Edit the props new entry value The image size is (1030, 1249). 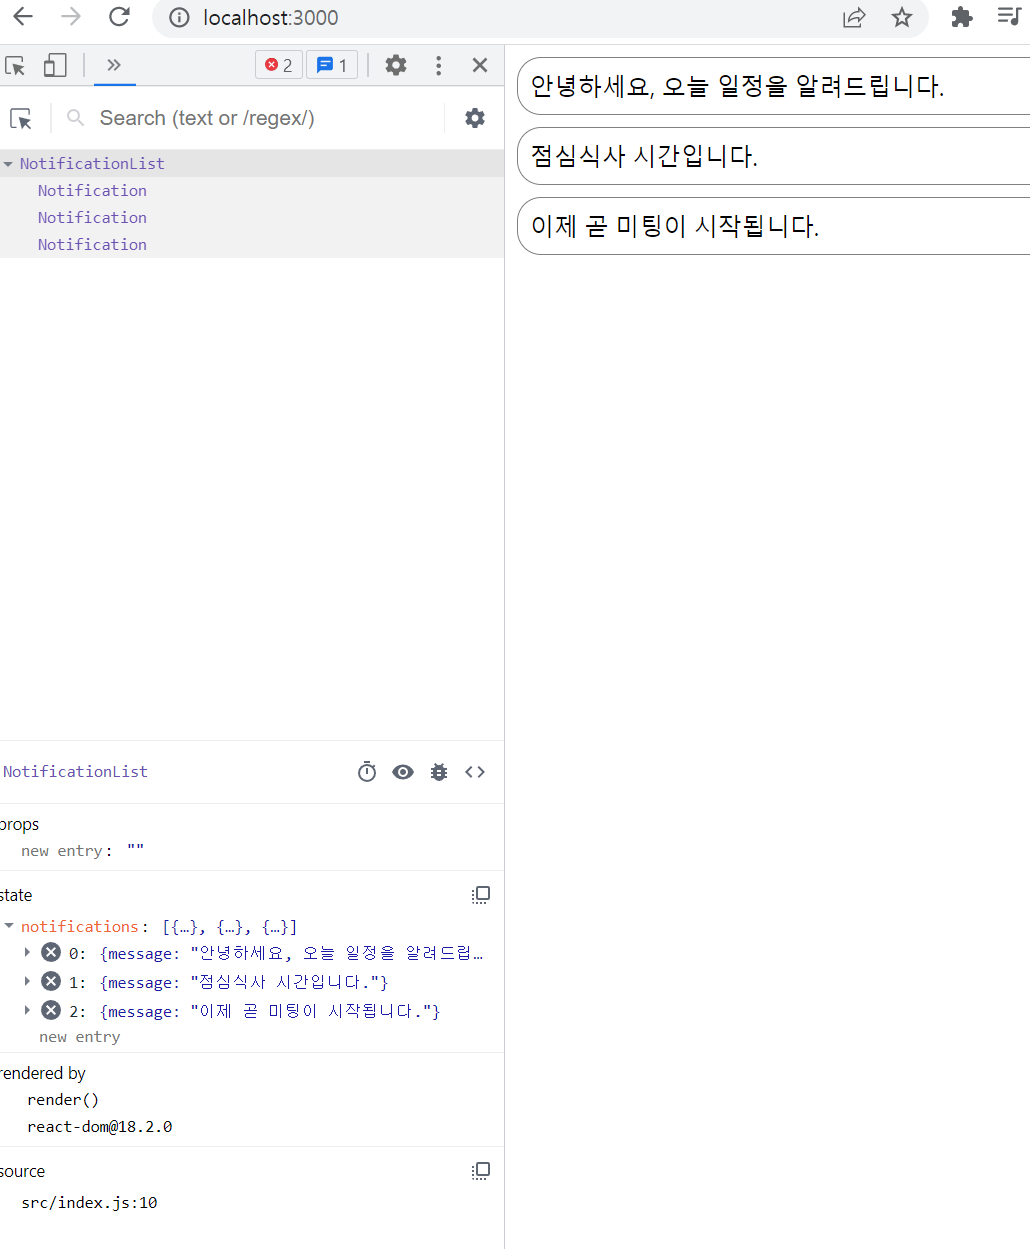point(135,851)
